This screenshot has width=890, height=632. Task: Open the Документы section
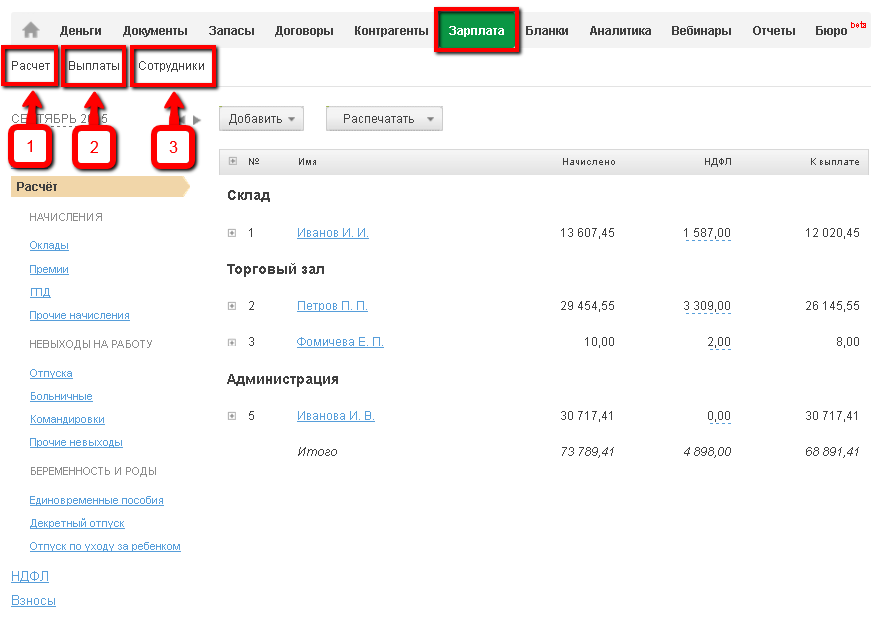(x=155, y=31)
